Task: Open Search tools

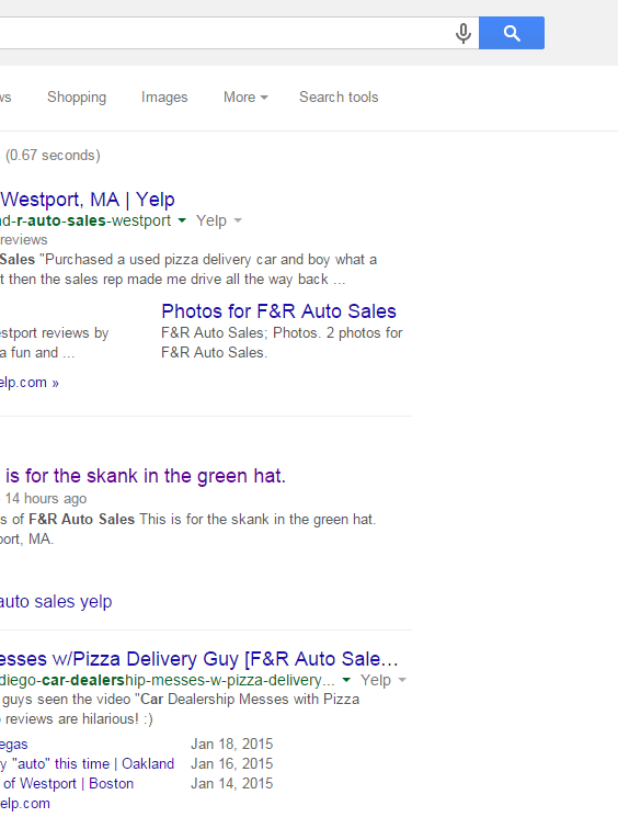Action: (338, 97)
